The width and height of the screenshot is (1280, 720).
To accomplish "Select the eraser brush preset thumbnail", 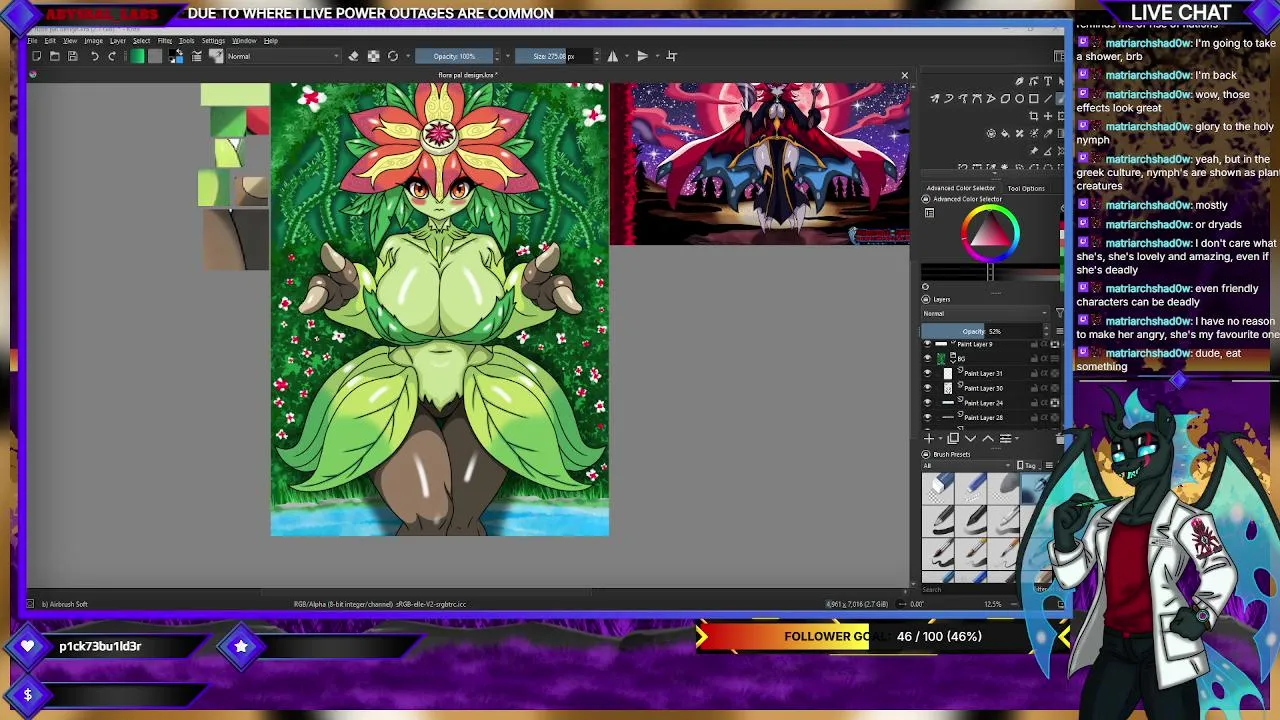I will 939,488.
